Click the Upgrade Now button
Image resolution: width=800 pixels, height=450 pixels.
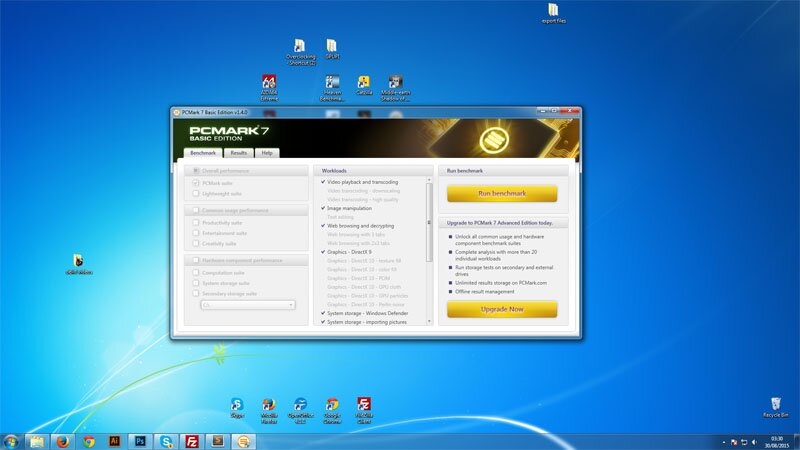pos(502,309)
